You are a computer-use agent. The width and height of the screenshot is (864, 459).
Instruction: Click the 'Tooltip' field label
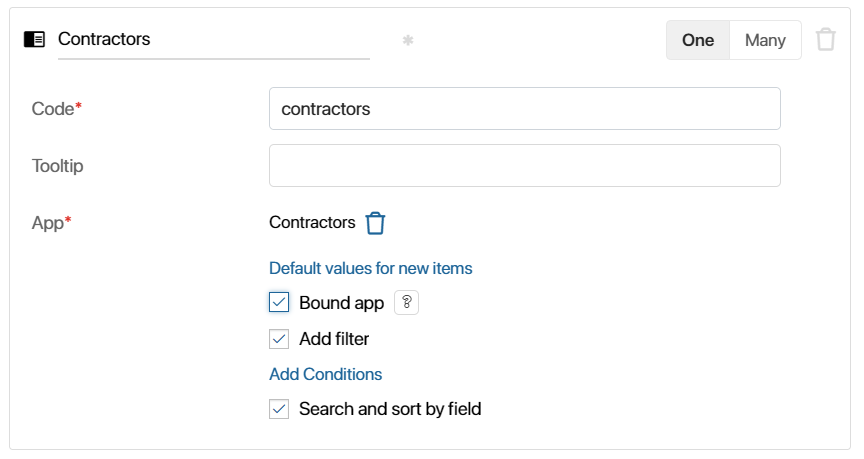tap(58, 166)
